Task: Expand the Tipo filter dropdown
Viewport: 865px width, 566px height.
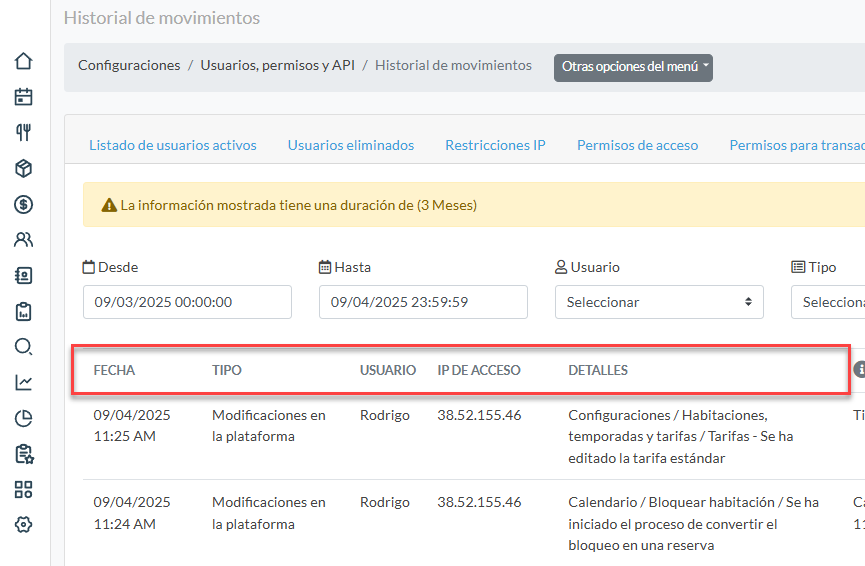Action: pos(828,302)
